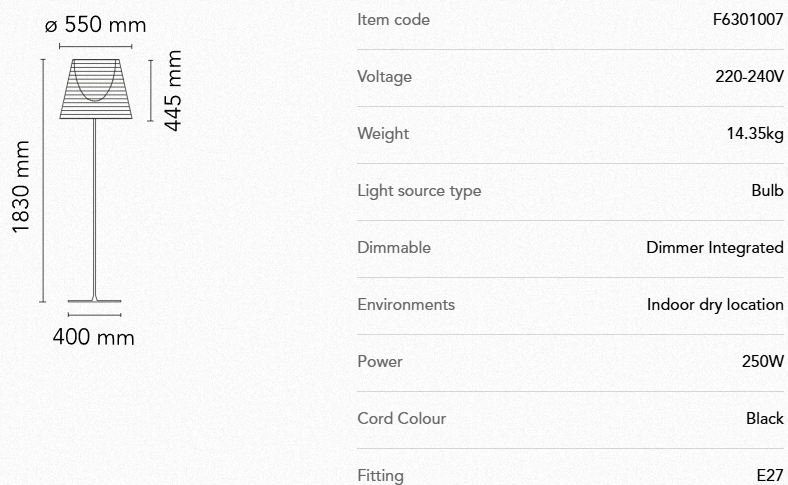The image size is (788, 485).
Task: Select the 445 mm shade height label
Action: pos(173,90)
